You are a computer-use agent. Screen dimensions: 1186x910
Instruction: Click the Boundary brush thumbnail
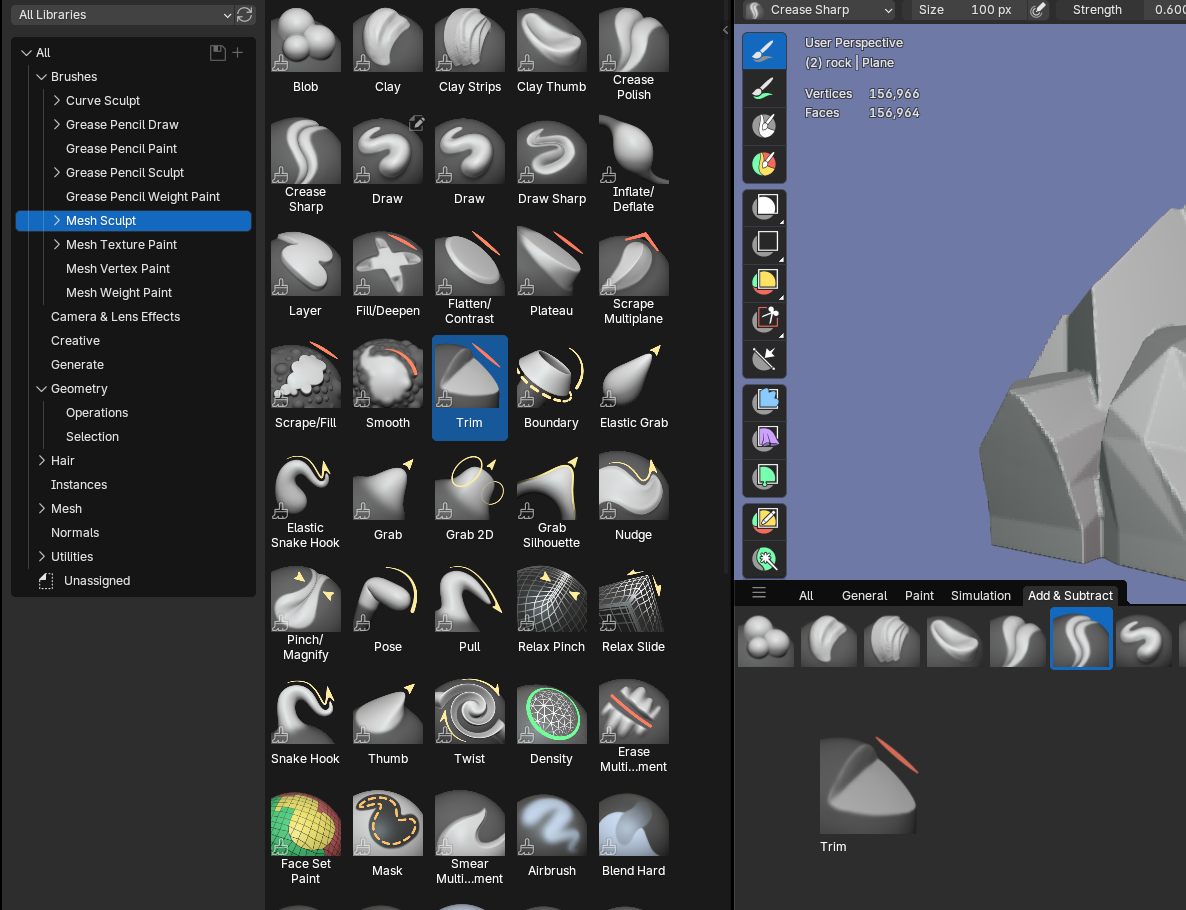pyautogui.click(x=551, y=387)
